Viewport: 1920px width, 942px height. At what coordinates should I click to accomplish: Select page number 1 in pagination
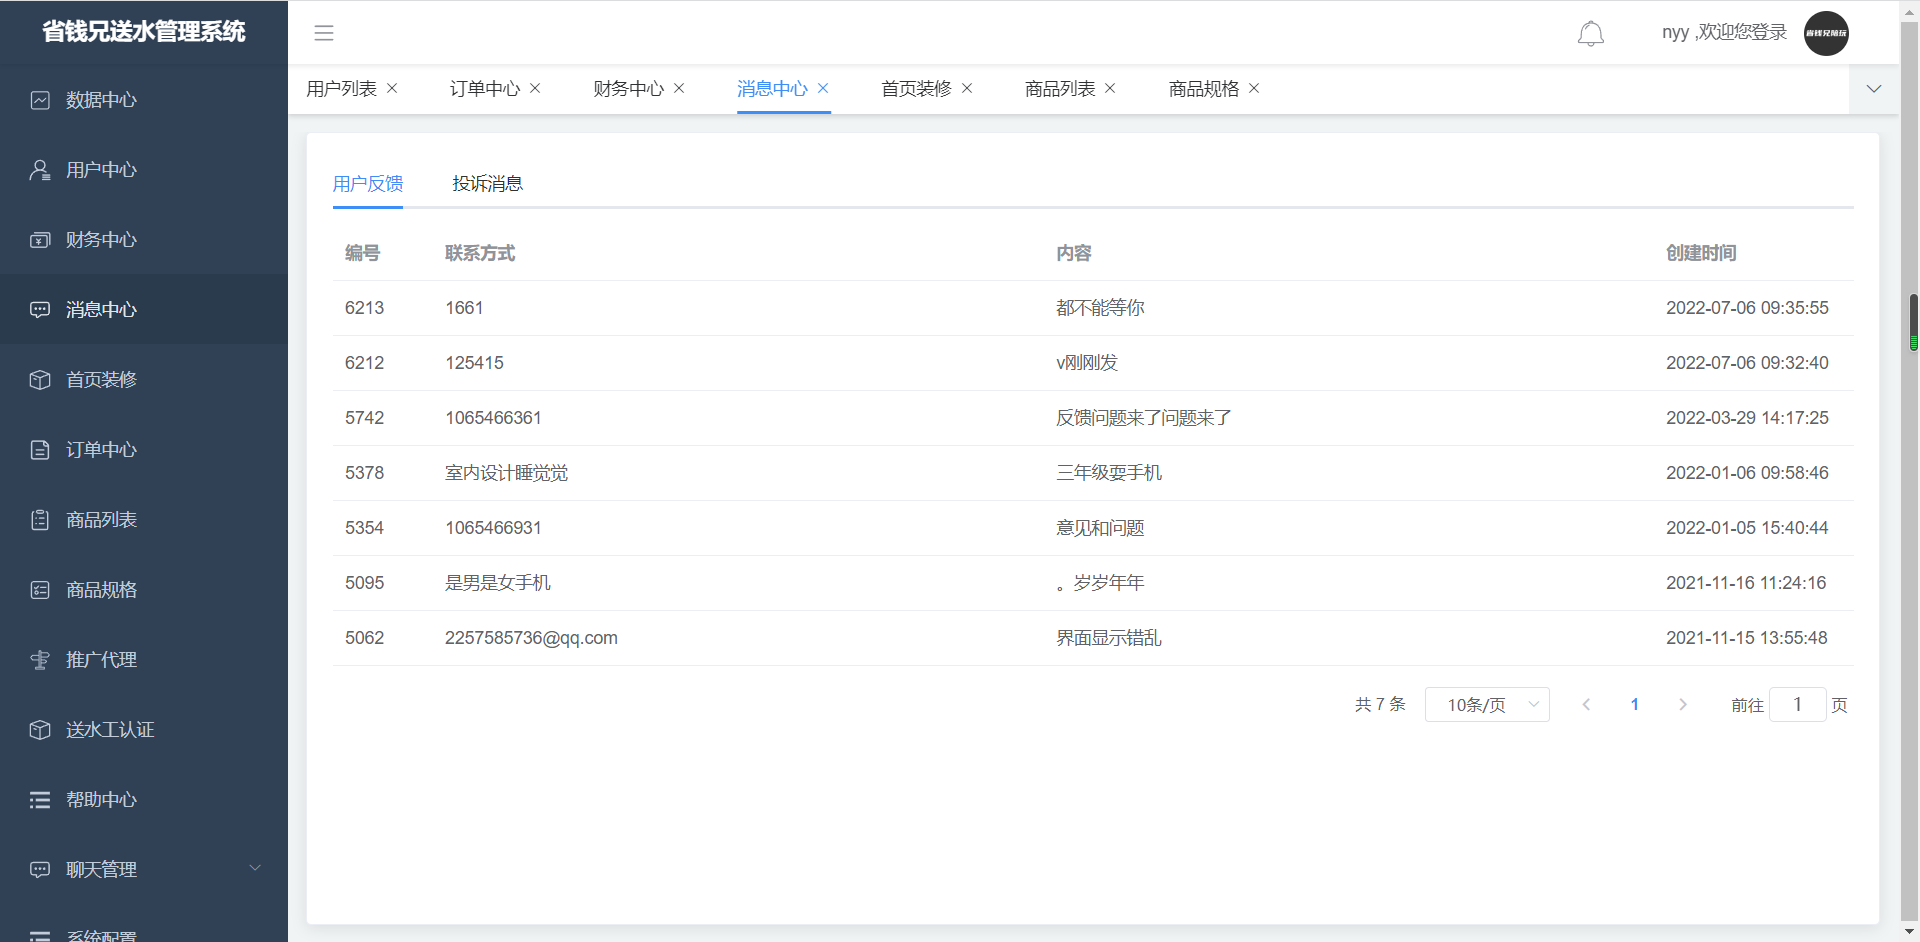coord(1634,705)
